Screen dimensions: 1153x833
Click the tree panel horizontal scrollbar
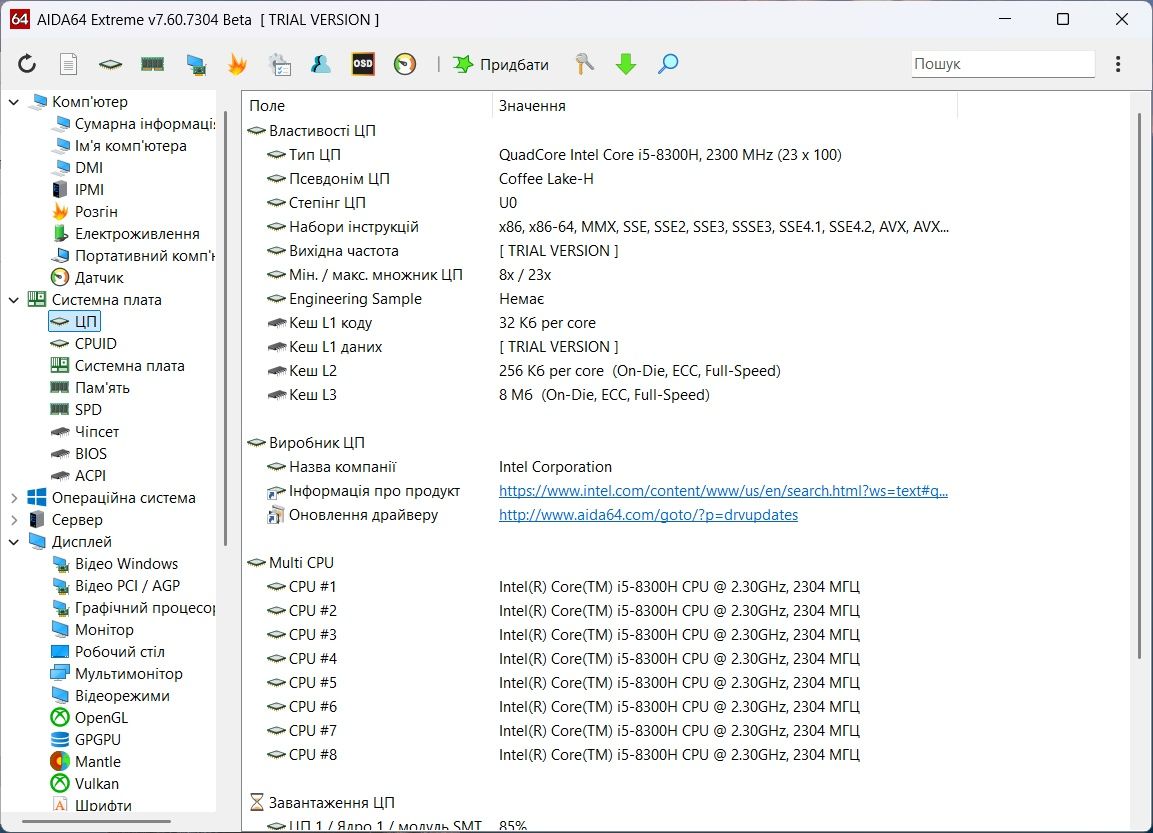point(96,821)
